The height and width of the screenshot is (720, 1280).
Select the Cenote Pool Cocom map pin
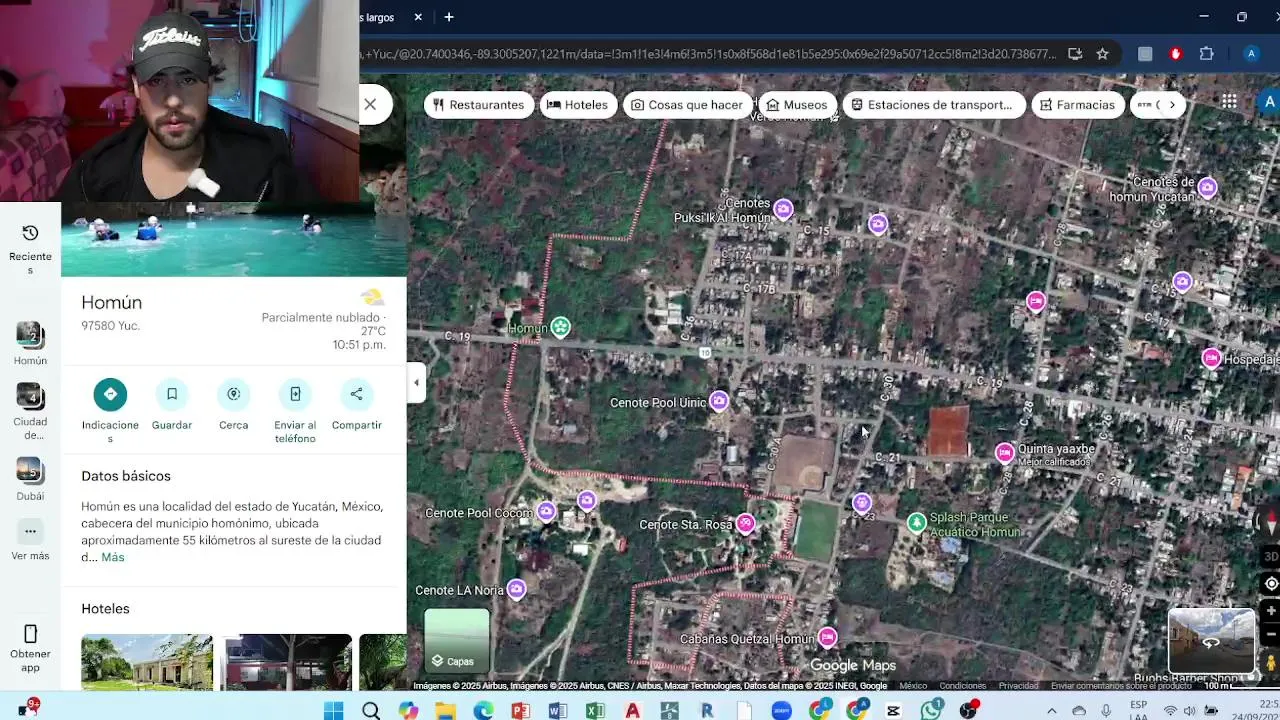point(546,512)
